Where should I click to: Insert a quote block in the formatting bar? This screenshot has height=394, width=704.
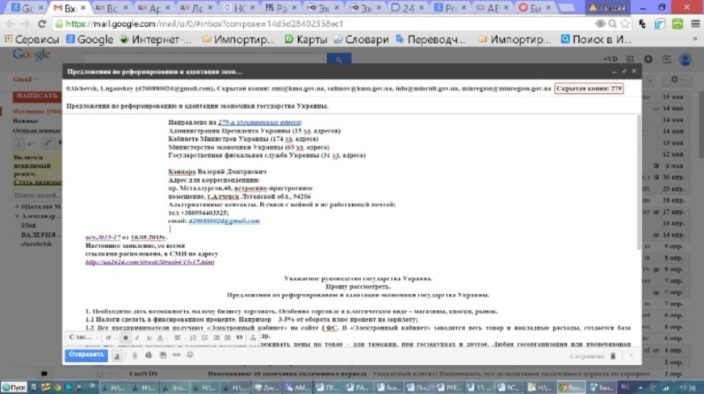[239, 337]
